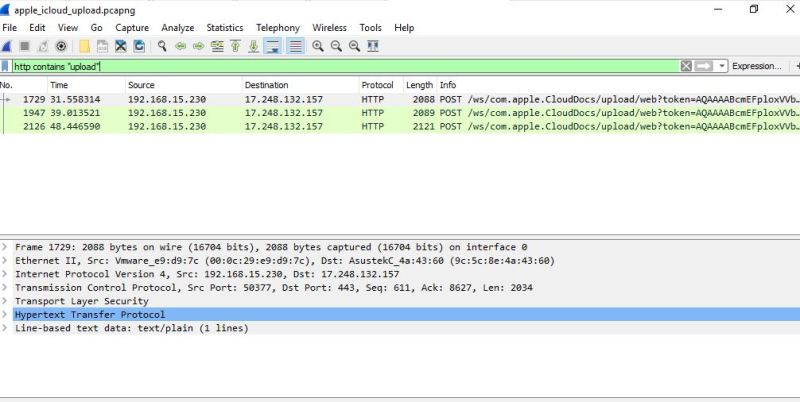Close the capture file icon

120,46
